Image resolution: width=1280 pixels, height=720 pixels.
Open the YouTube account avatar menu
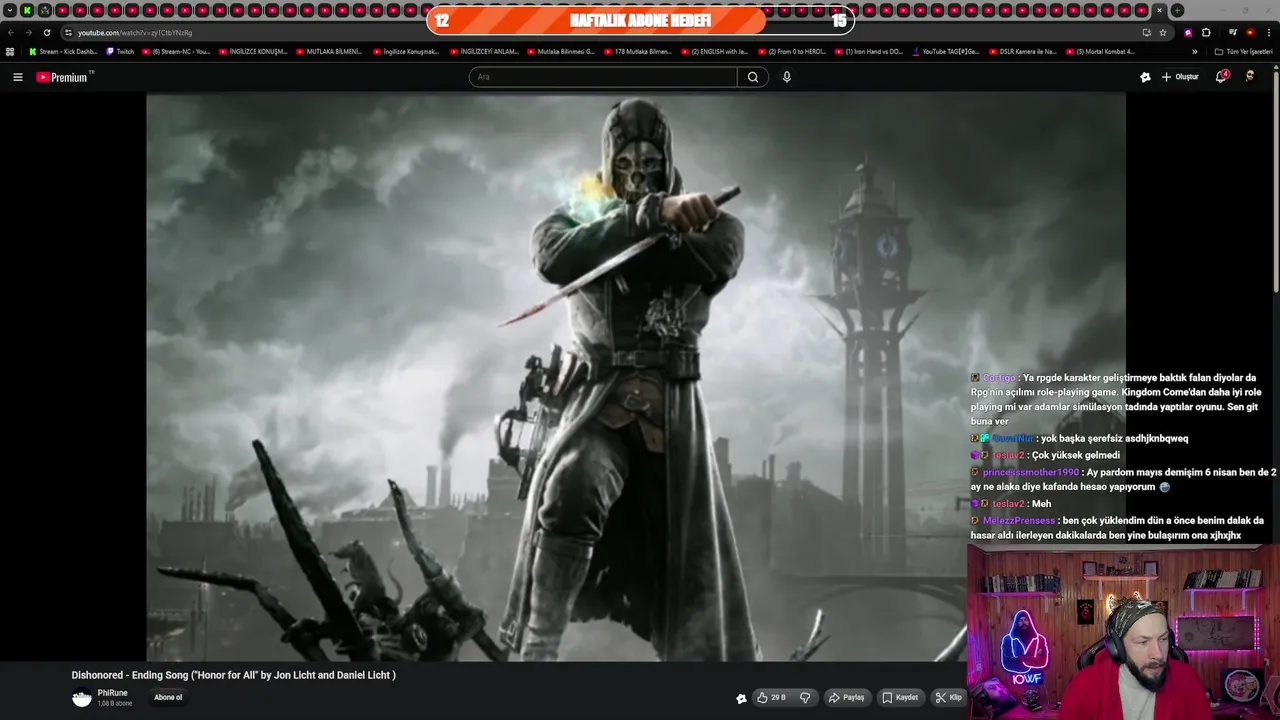click(x=1250, y=77)
